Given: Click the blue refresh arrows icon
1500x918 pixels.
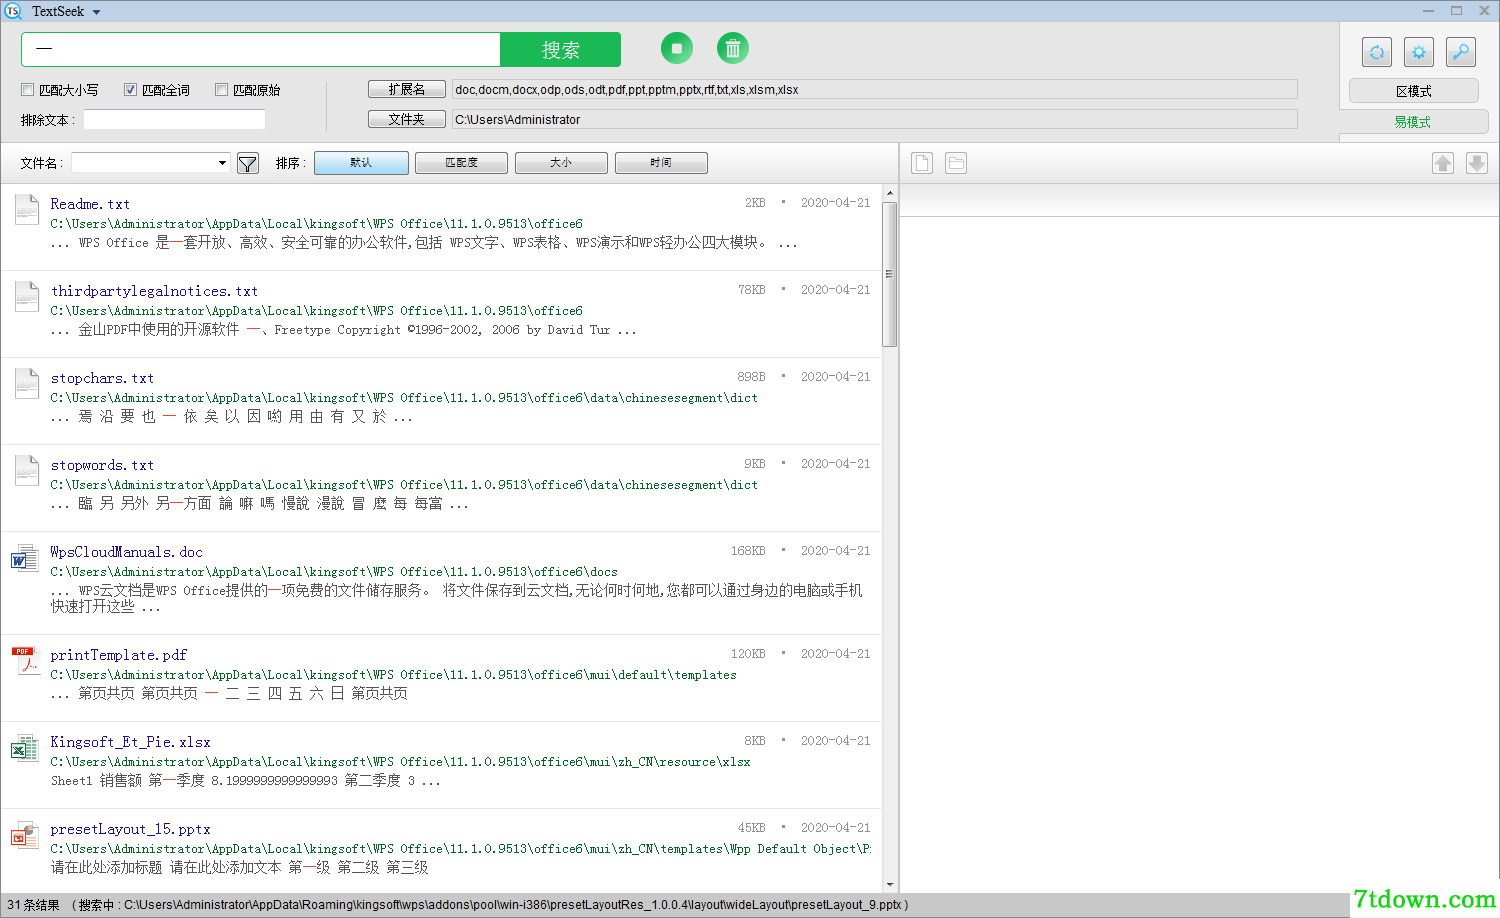Looking at the screenshot, I should pos(1377,52).
